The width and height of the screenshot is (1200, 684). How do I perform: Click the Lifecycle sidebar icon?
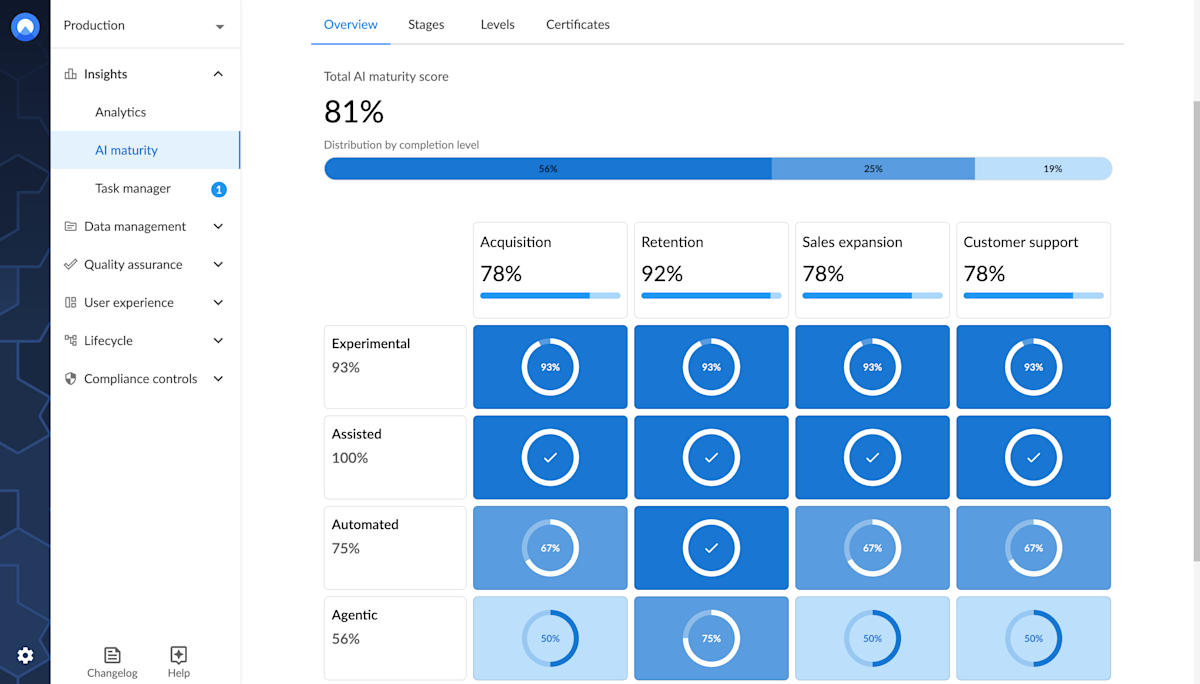[x=68, y=340]
